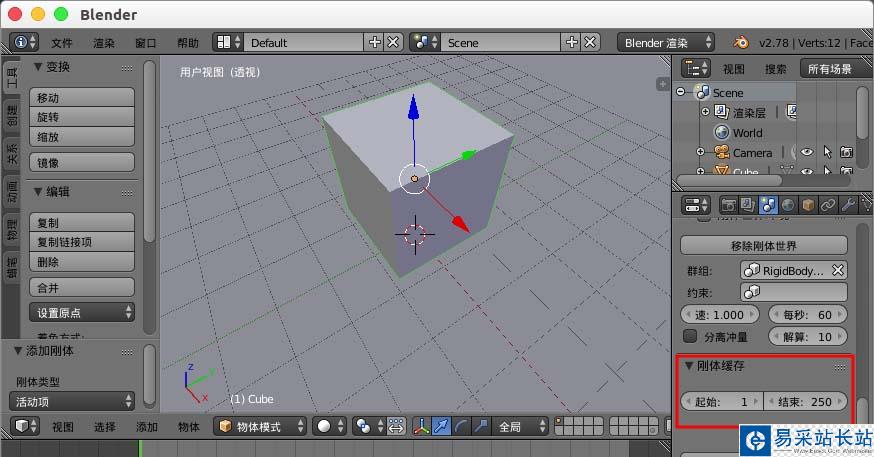
Task: Switch to World properties tab
Action: pos(788,205)
